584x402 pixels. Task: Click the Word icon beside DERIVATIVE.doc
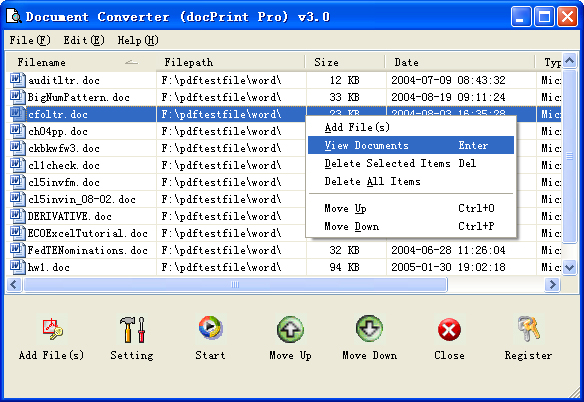click(17, 216)
